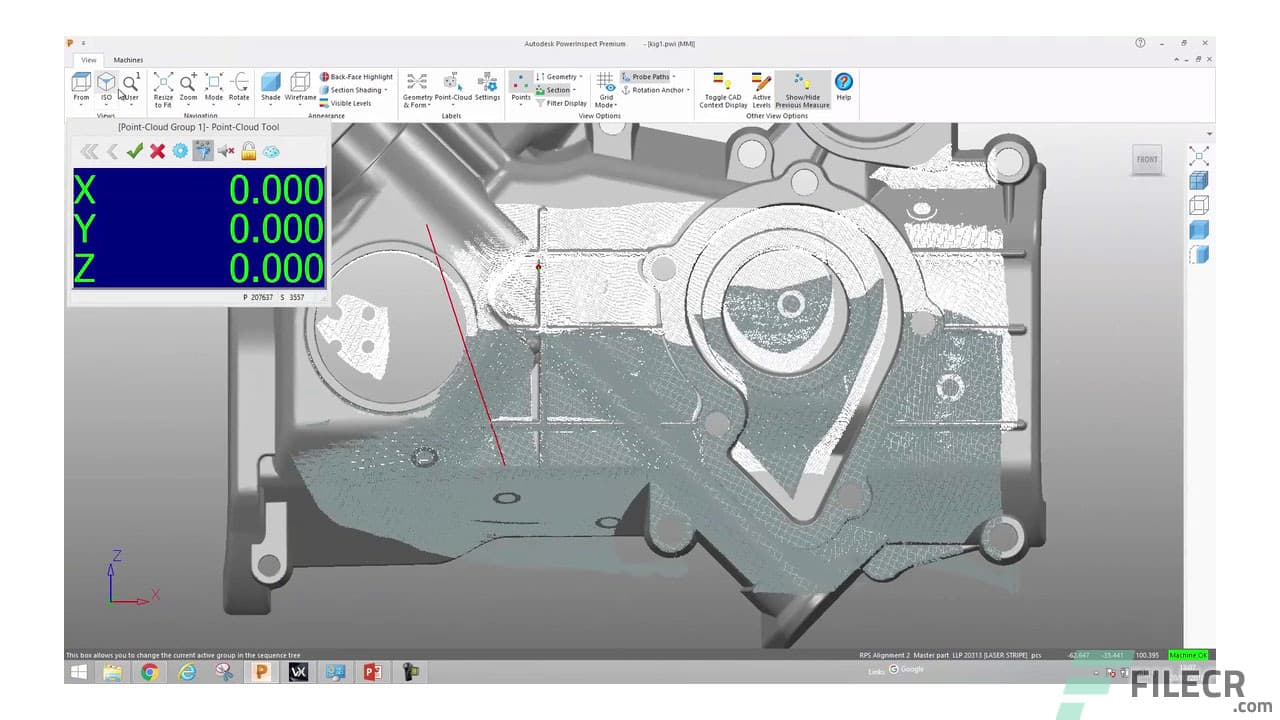The image size is (1280, 720).
Task: Click the Help icon
Action: click(x=843, y=82)
